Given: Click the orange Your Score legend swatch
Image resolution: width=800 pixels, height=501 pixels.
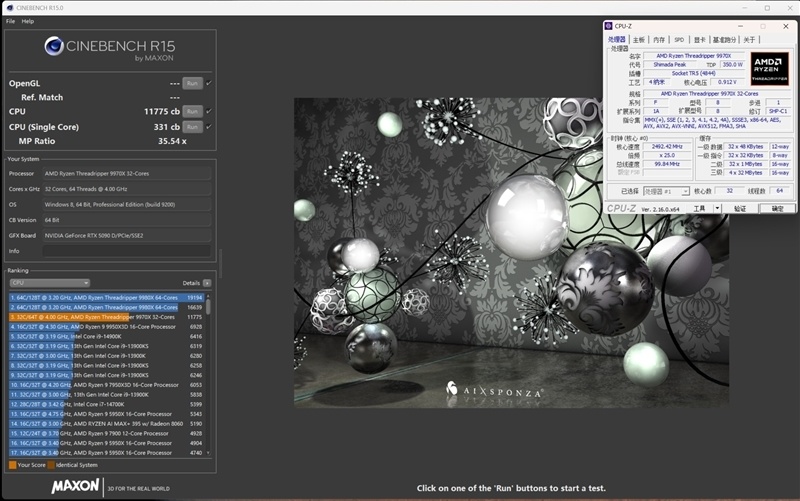Looking at the screenshot, I should (x=12, y=465).
